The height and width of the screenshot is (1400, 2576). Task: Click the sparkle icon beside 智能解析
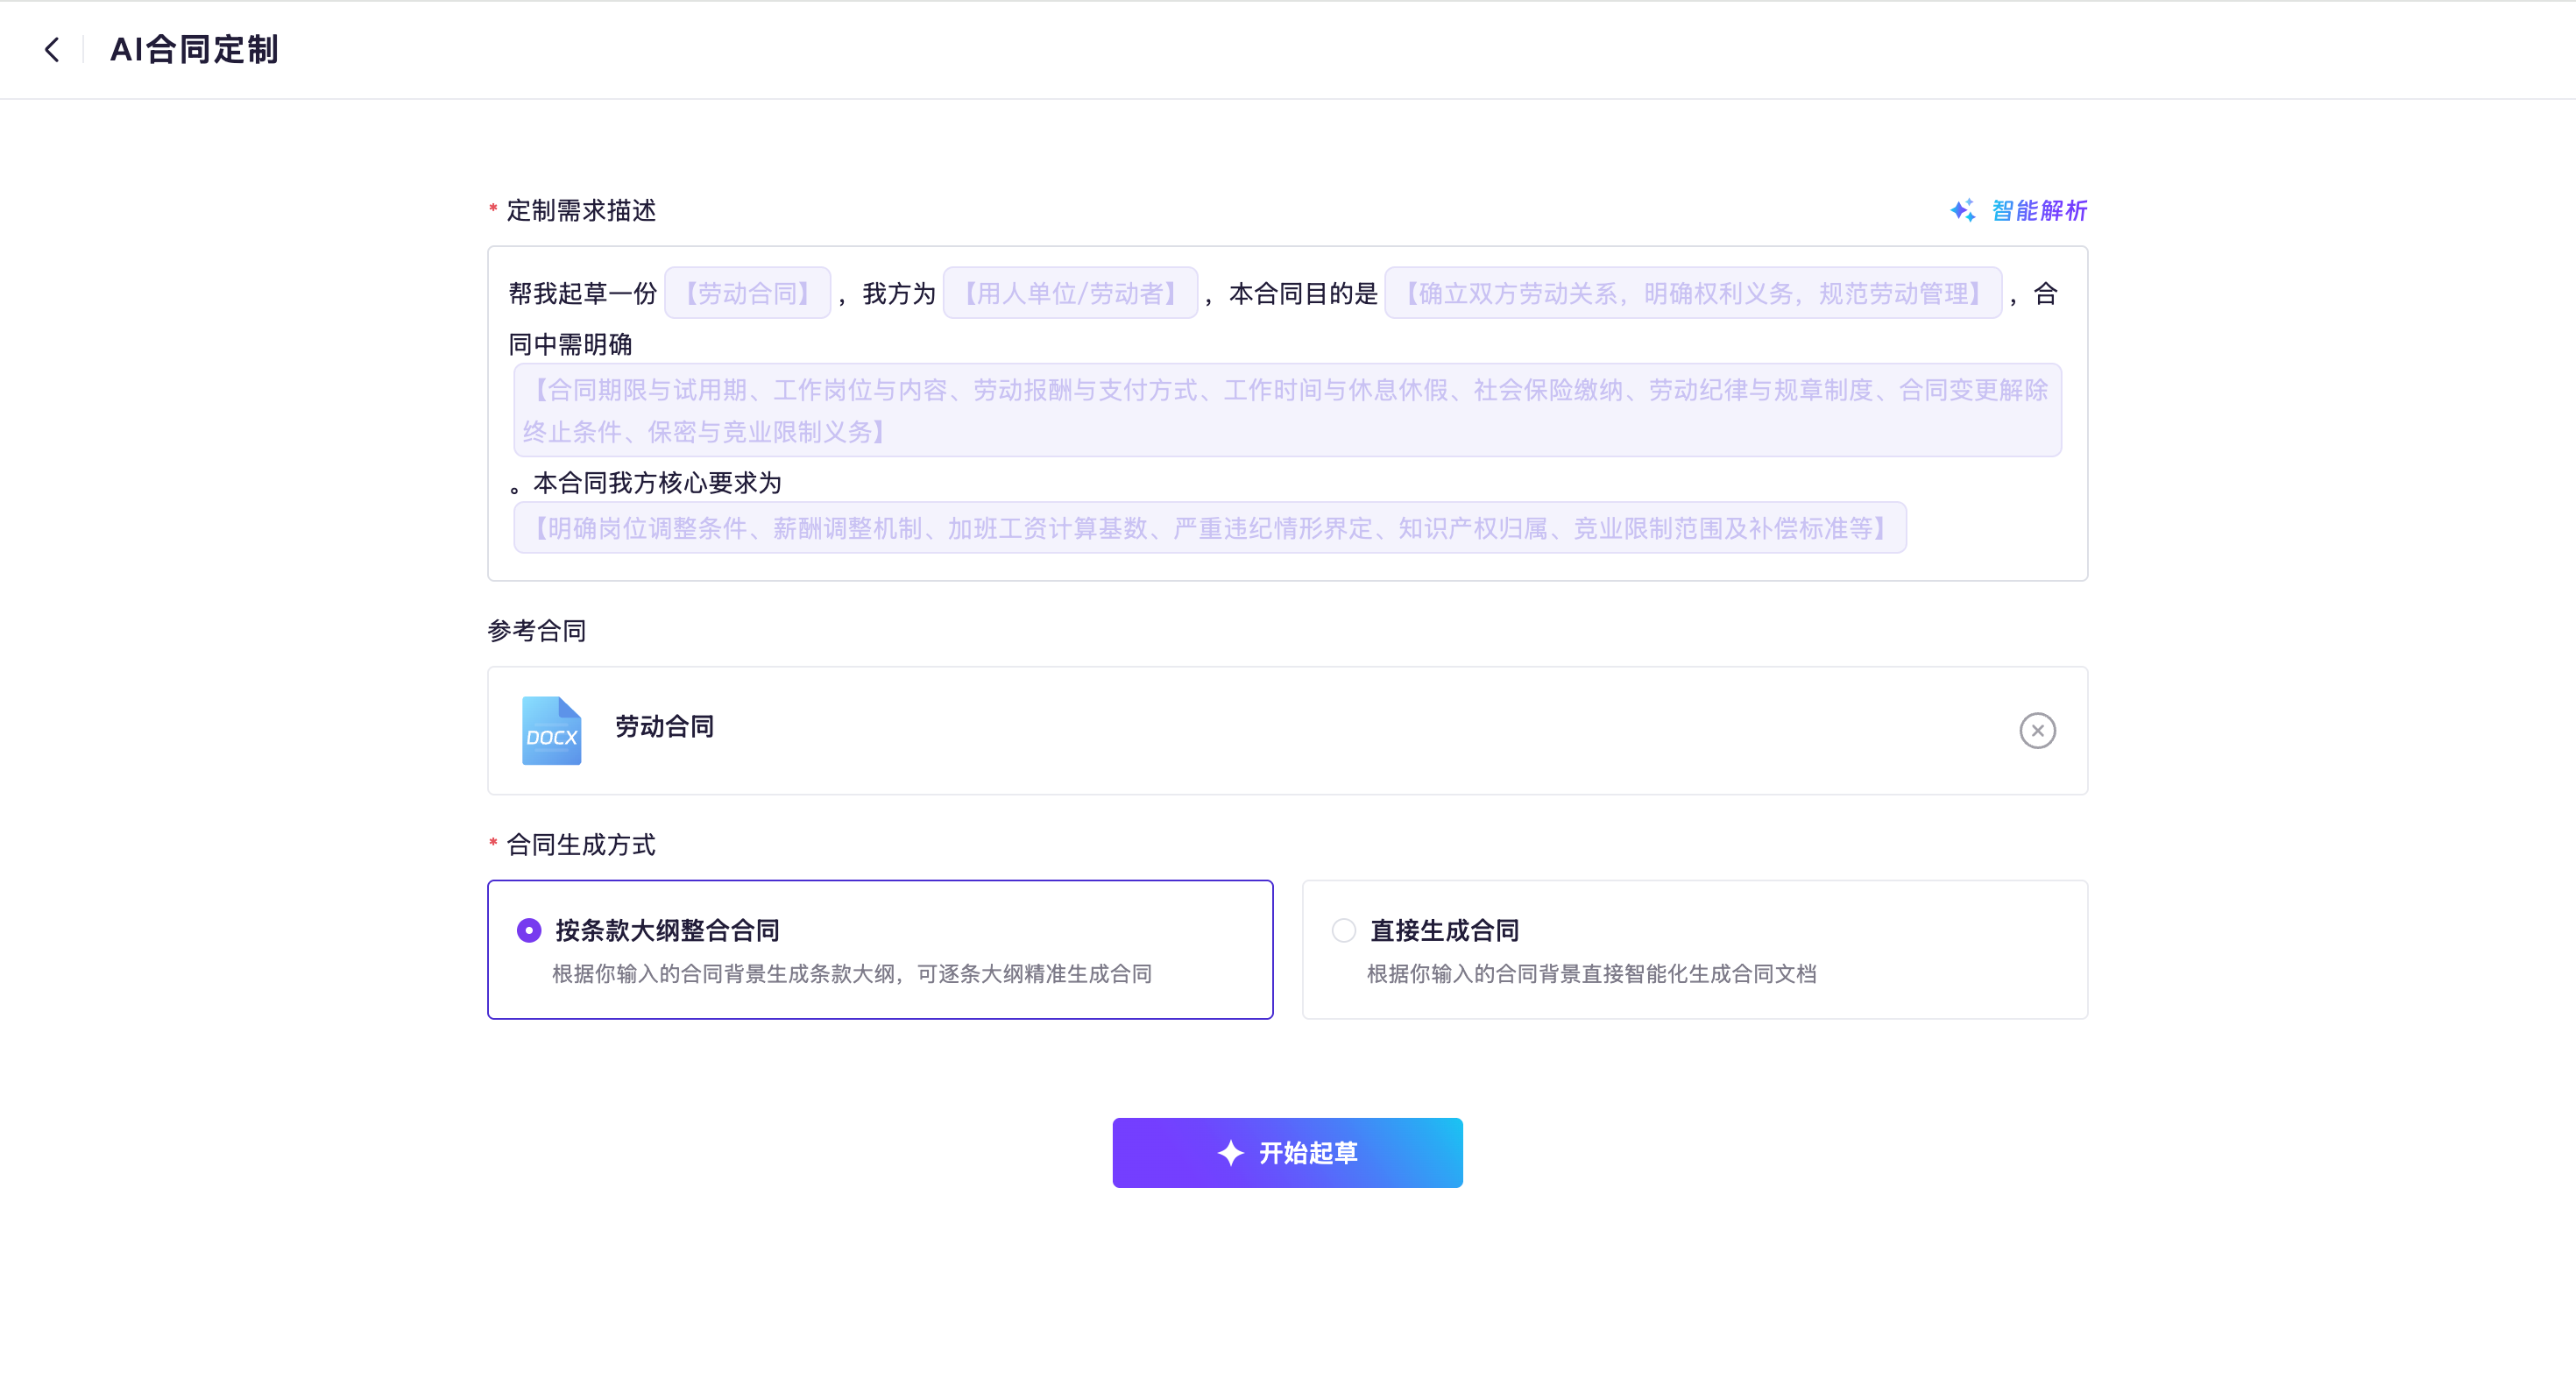pyautogui.click(x=1962, y=210)
